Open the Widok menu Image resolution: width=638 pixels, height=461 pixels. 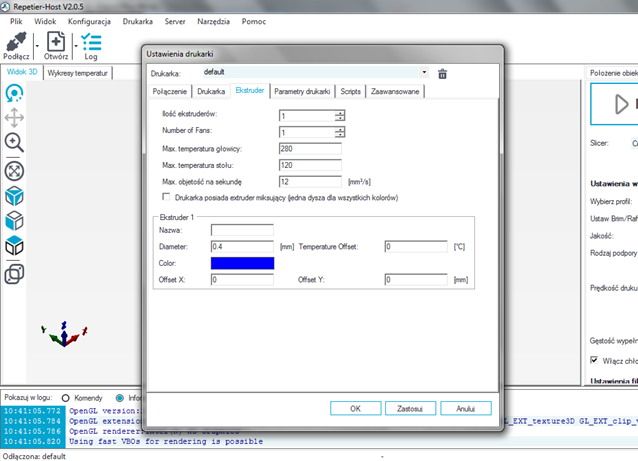[45, 22]
